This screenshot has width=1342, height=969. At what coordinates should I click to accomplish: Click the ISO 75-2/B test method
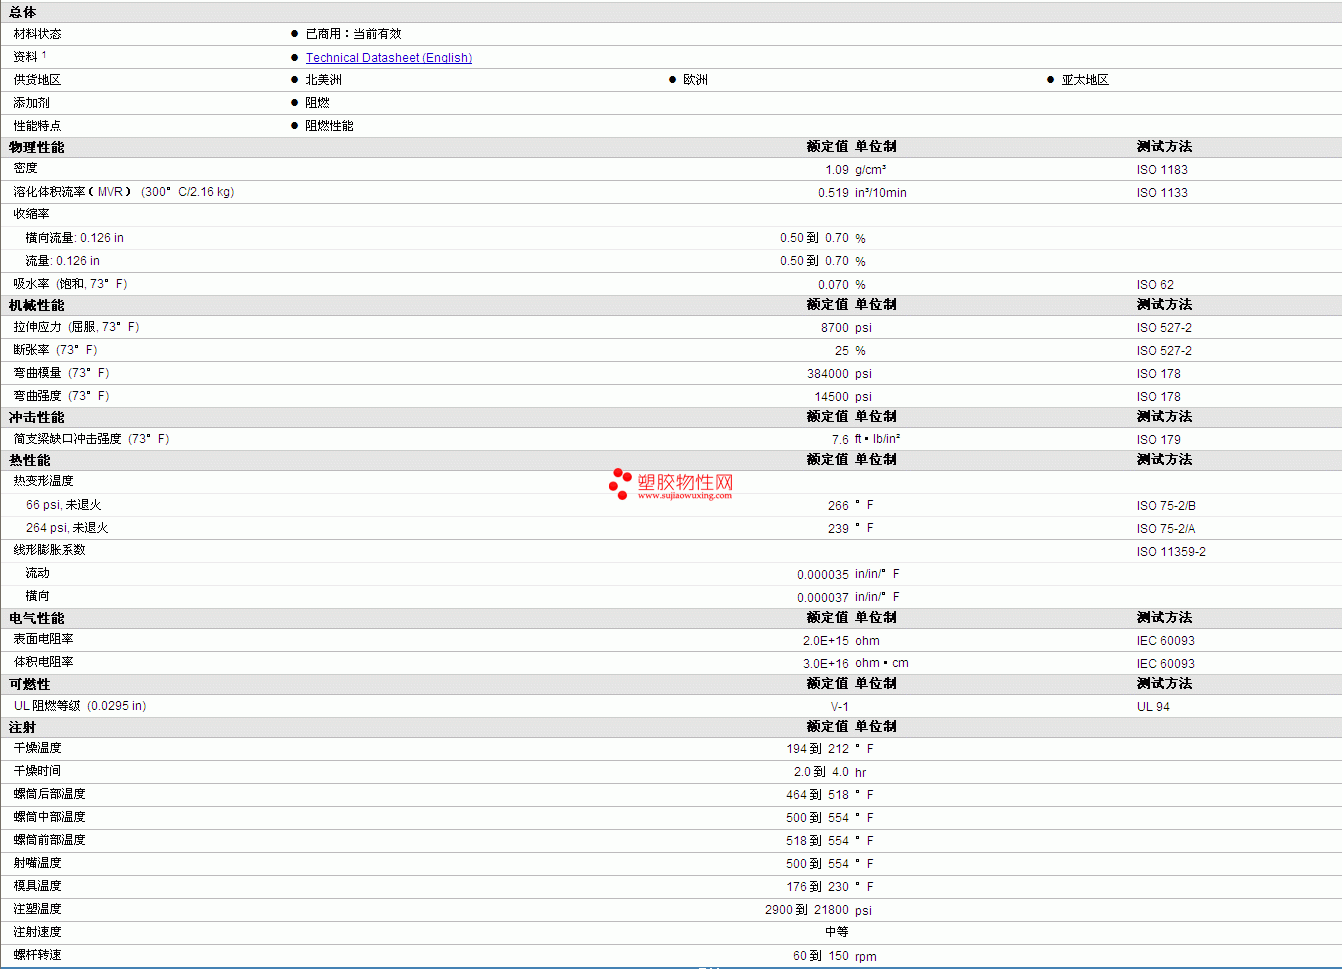(1166, 506)
